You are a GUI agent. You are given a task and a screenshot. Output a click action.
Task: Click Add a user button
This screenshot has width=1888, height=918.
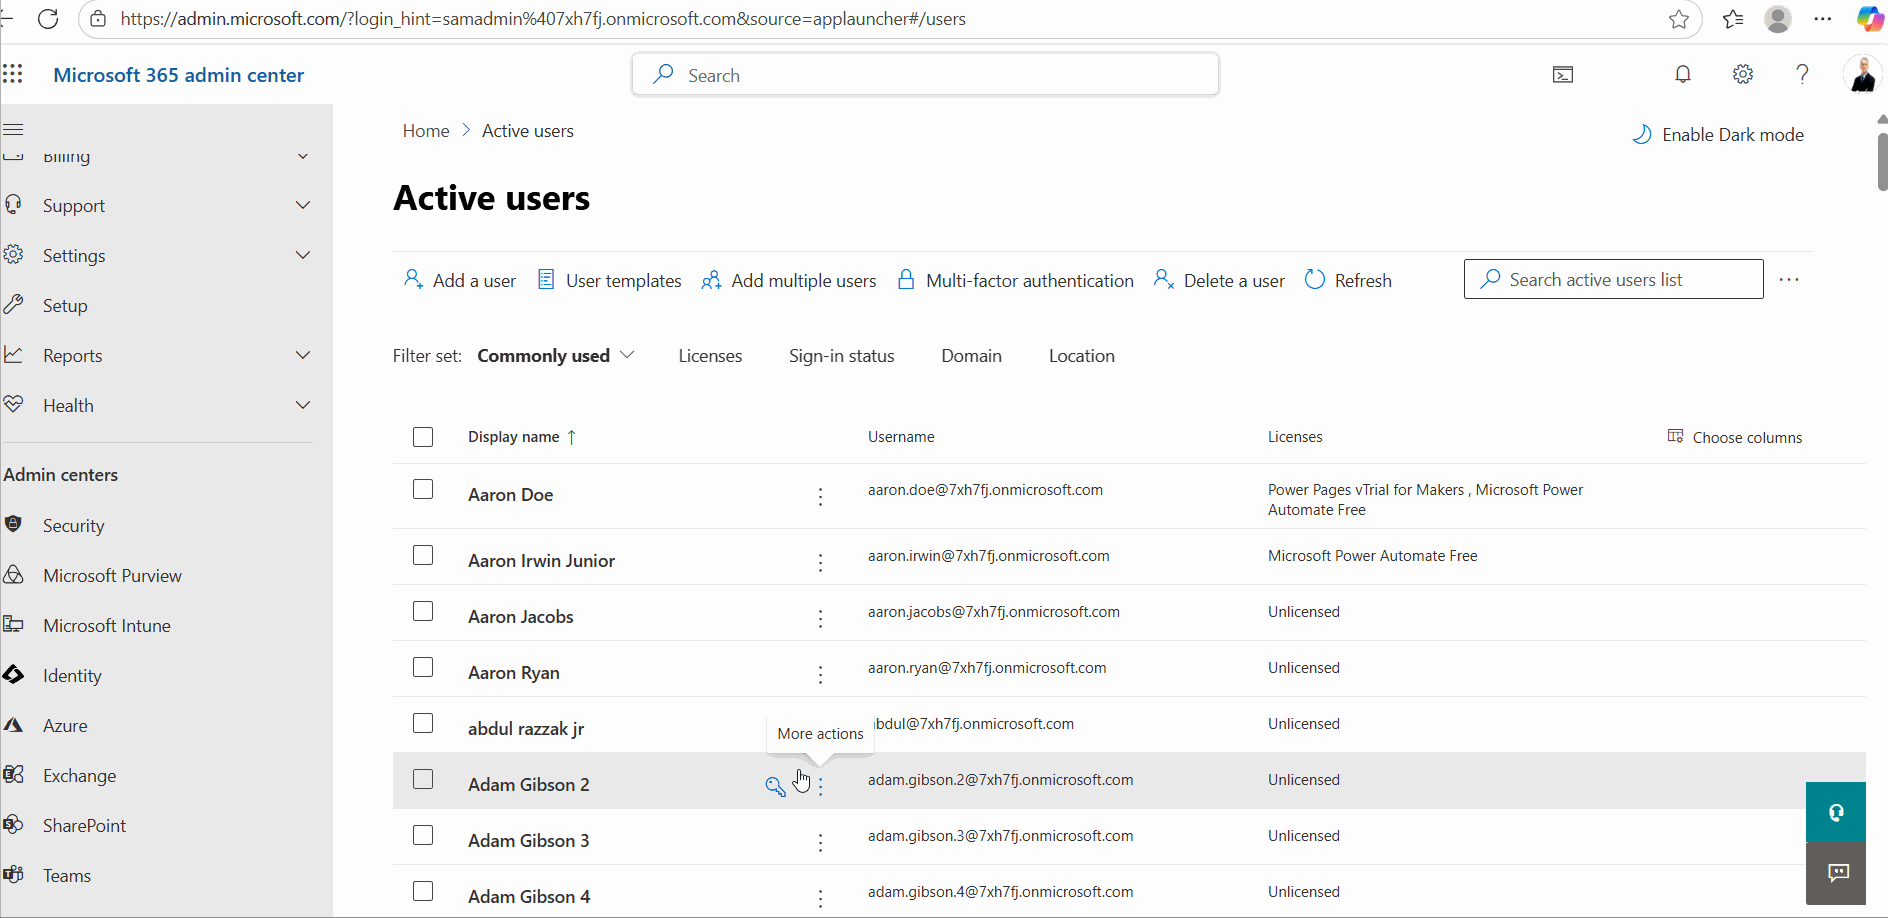[460, 281]
